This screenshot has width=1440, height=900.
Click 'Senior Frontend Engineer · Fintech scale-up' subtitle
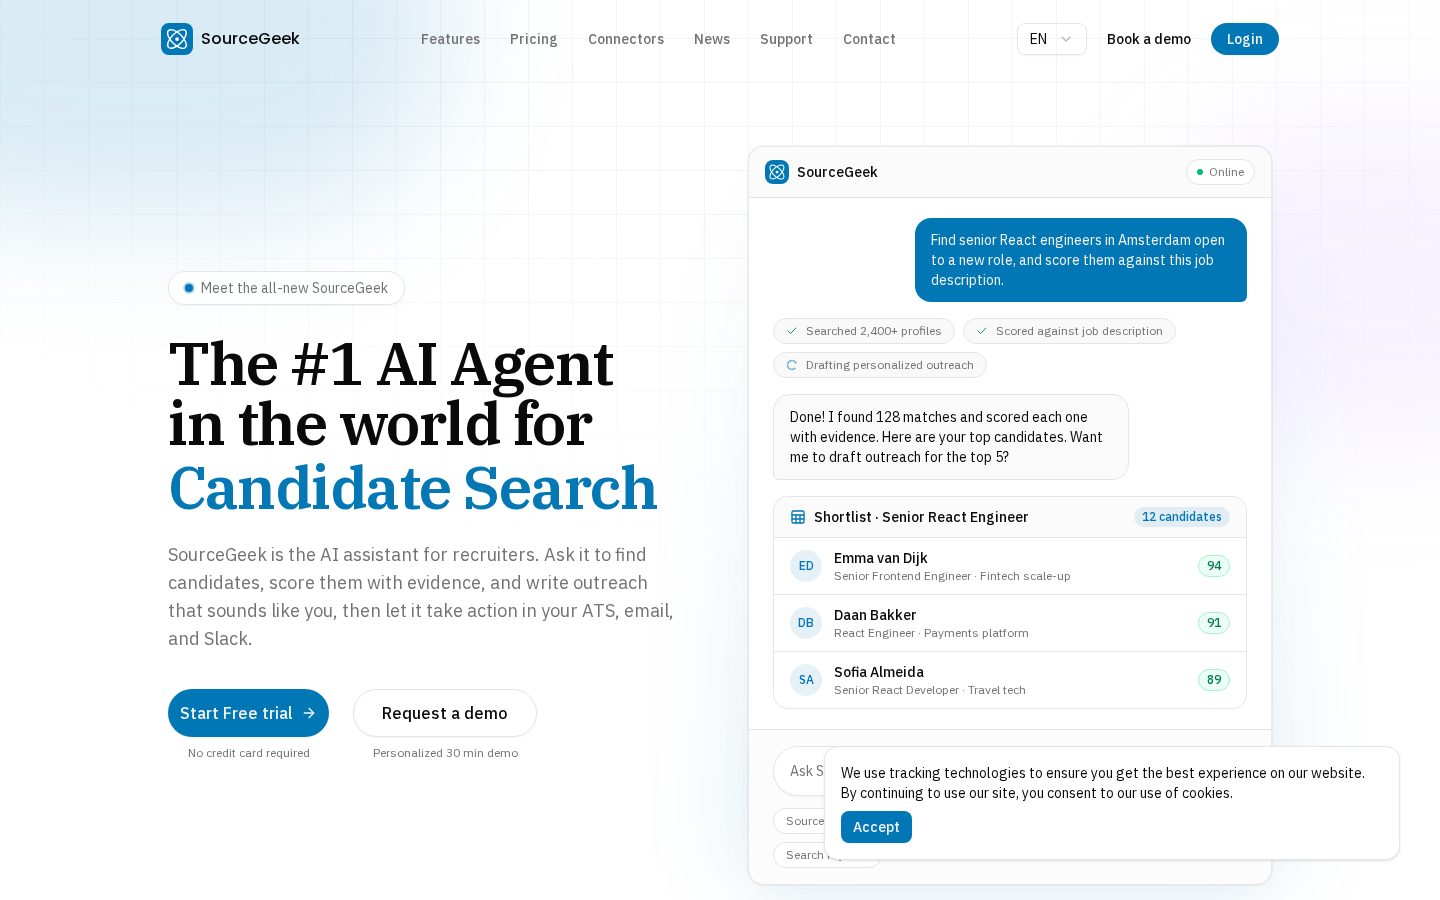[x=952, y=576]
